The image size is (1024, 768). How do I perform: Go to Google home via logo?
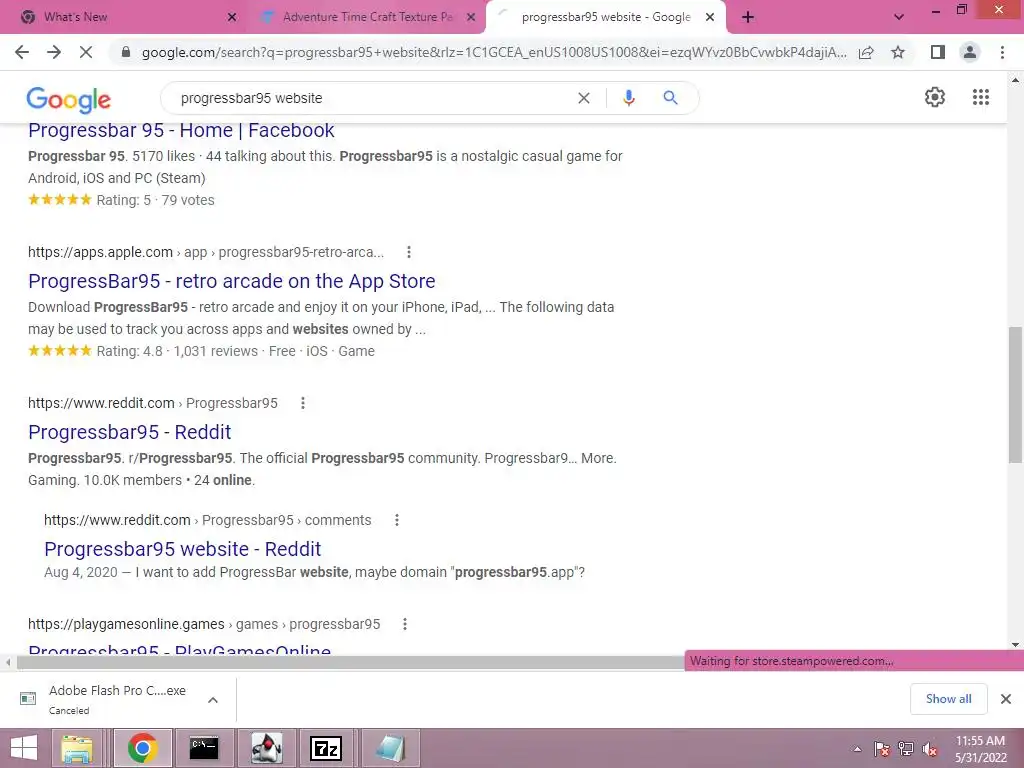(69, 99)
